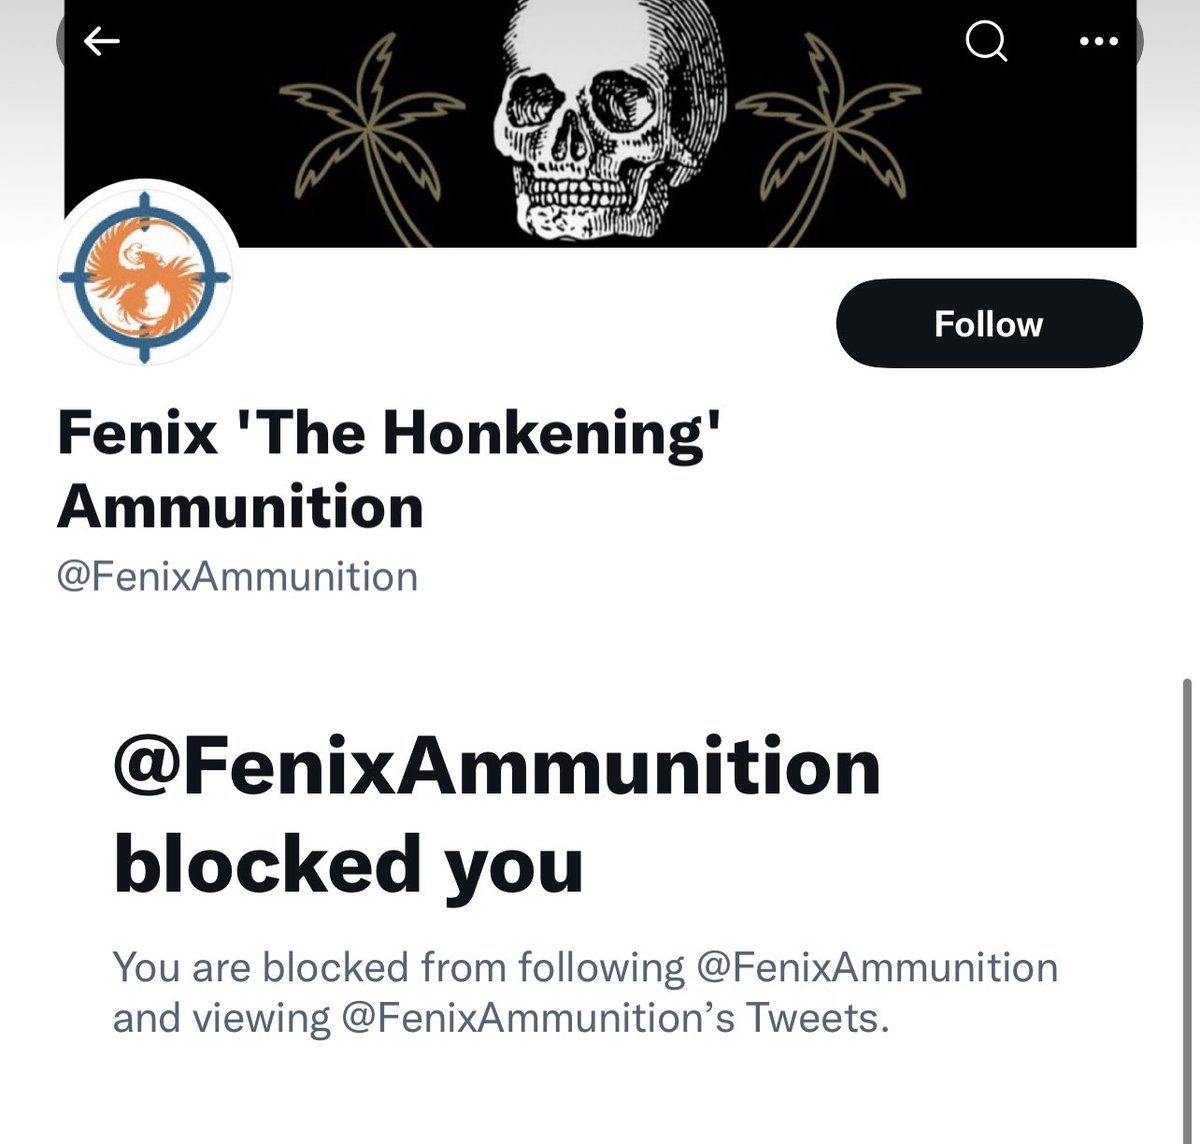Go back using the left arrow icon
Screen dimensions: 1200x1144
click(101, 41)
